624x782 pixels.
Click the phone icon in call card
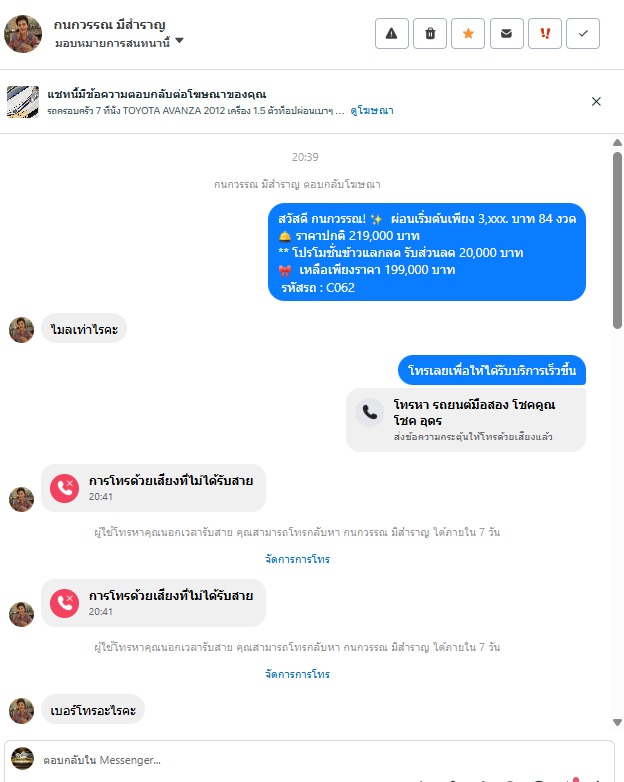370,412
